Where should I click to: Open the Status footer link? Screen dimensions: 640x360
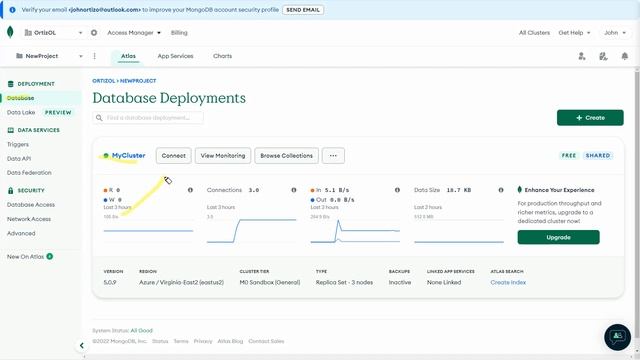(x=160, y=341)
